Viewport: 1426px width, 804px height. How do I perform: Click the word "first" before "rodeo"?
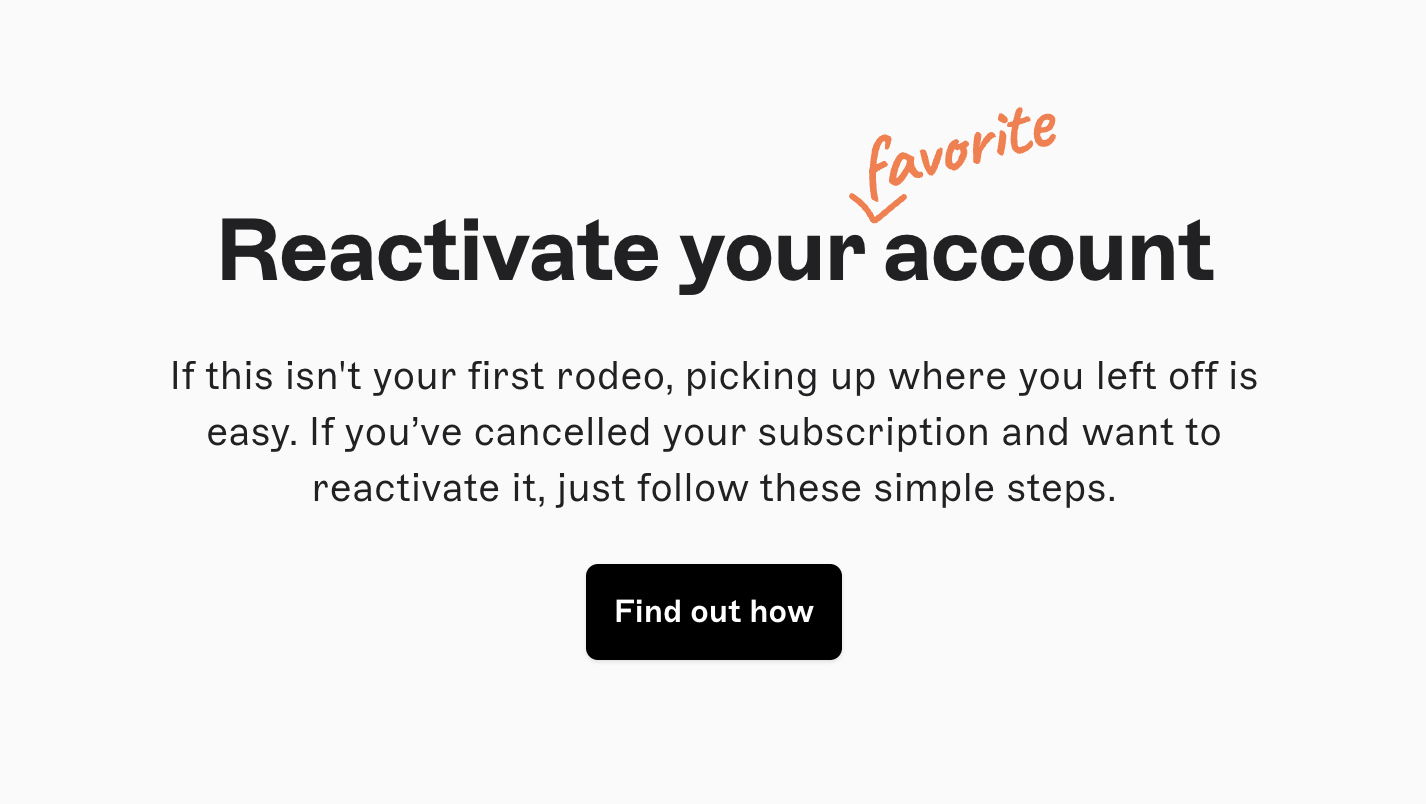tap(493, 377)
